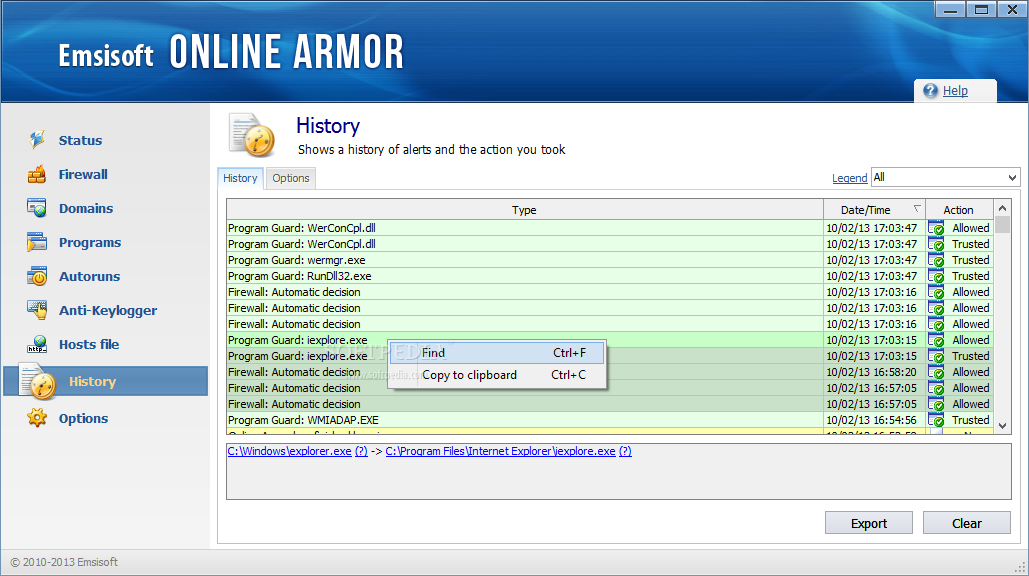
Task: Click the (?) after explorer.exe
Action: [361, 451]
